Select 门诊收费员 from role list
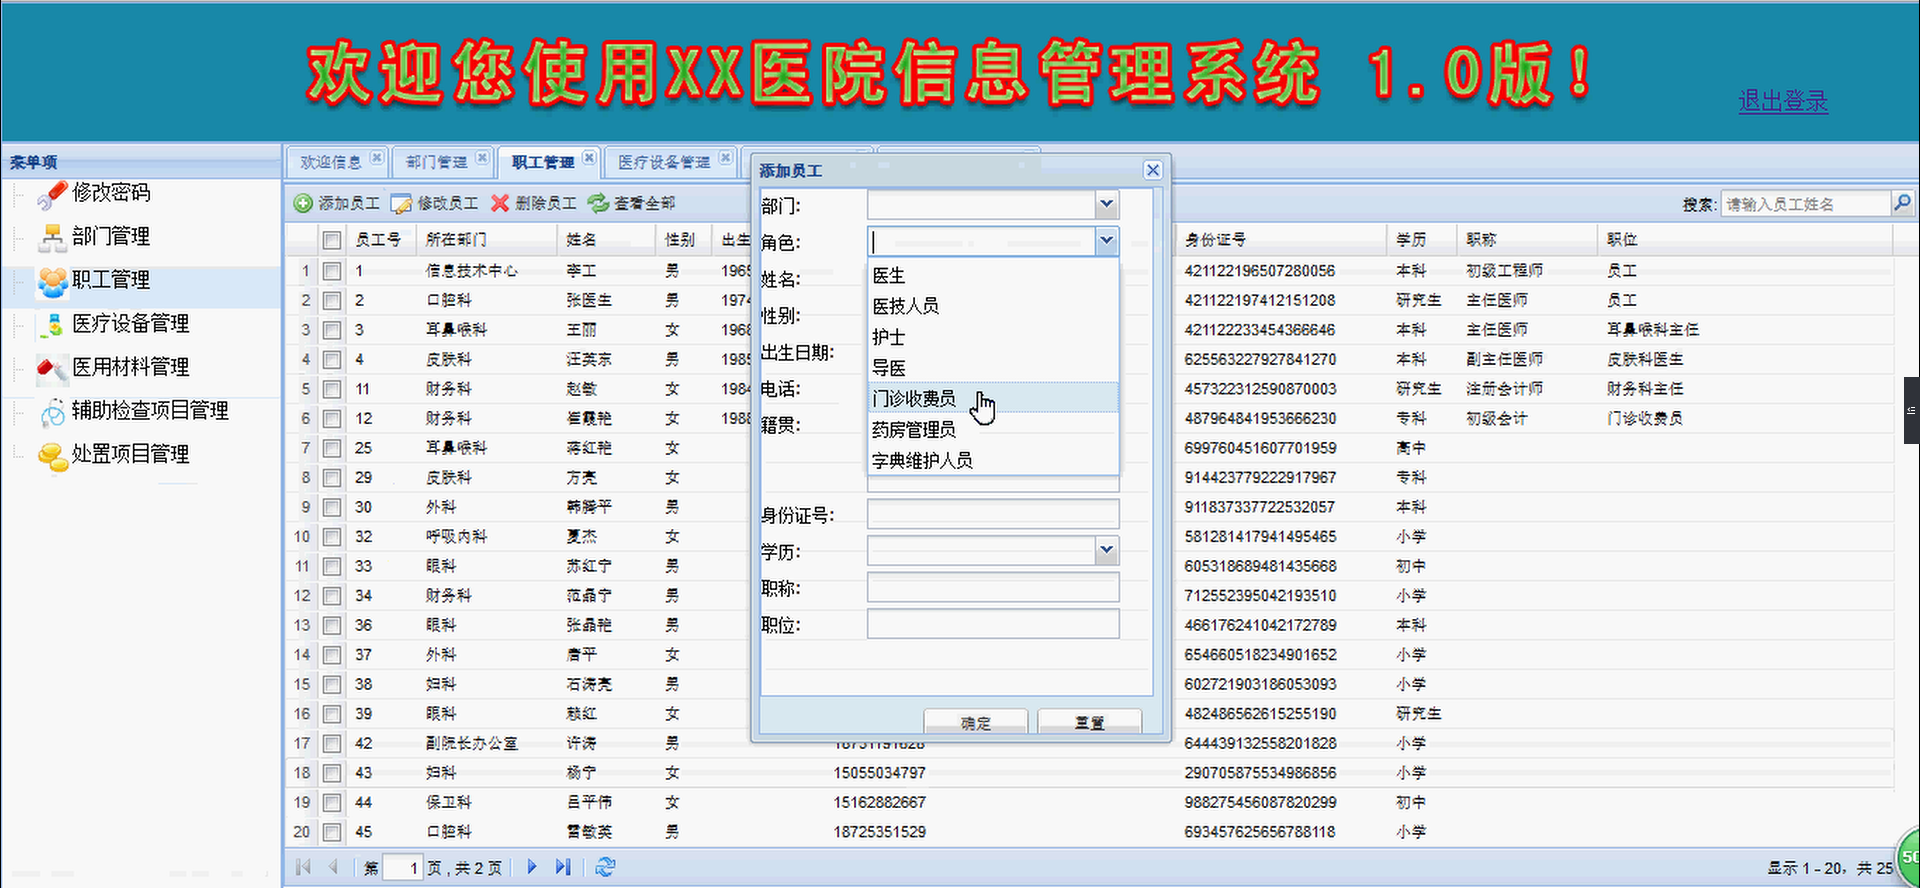 tap(993, 398)
